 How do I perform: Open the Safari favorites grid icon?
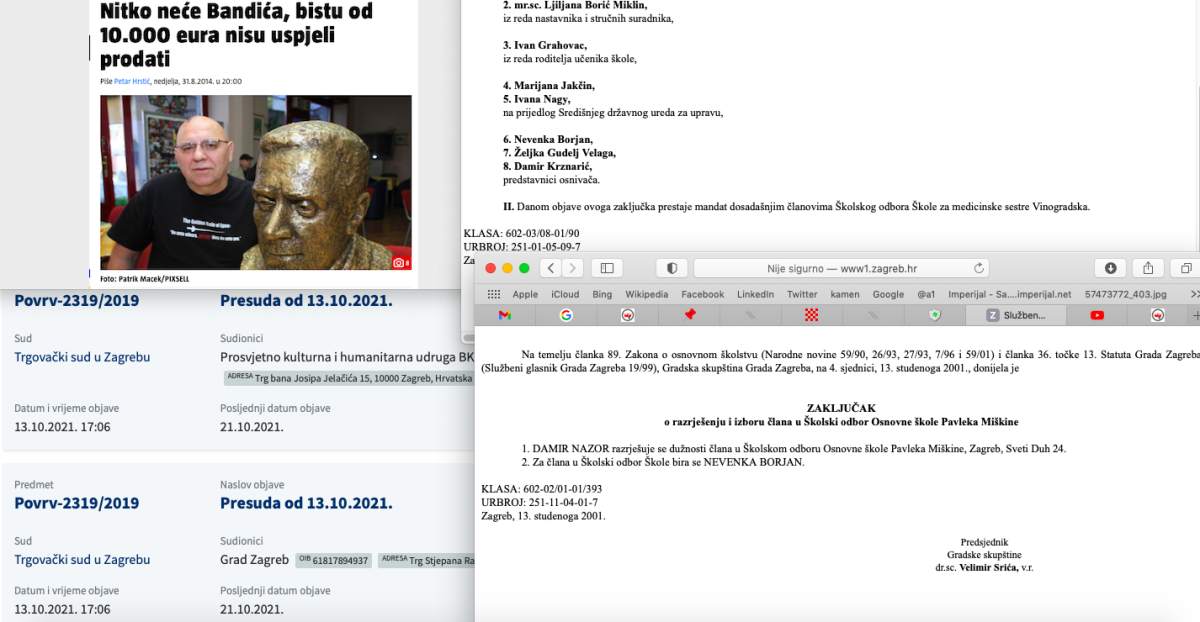click(x=493, y=294)
